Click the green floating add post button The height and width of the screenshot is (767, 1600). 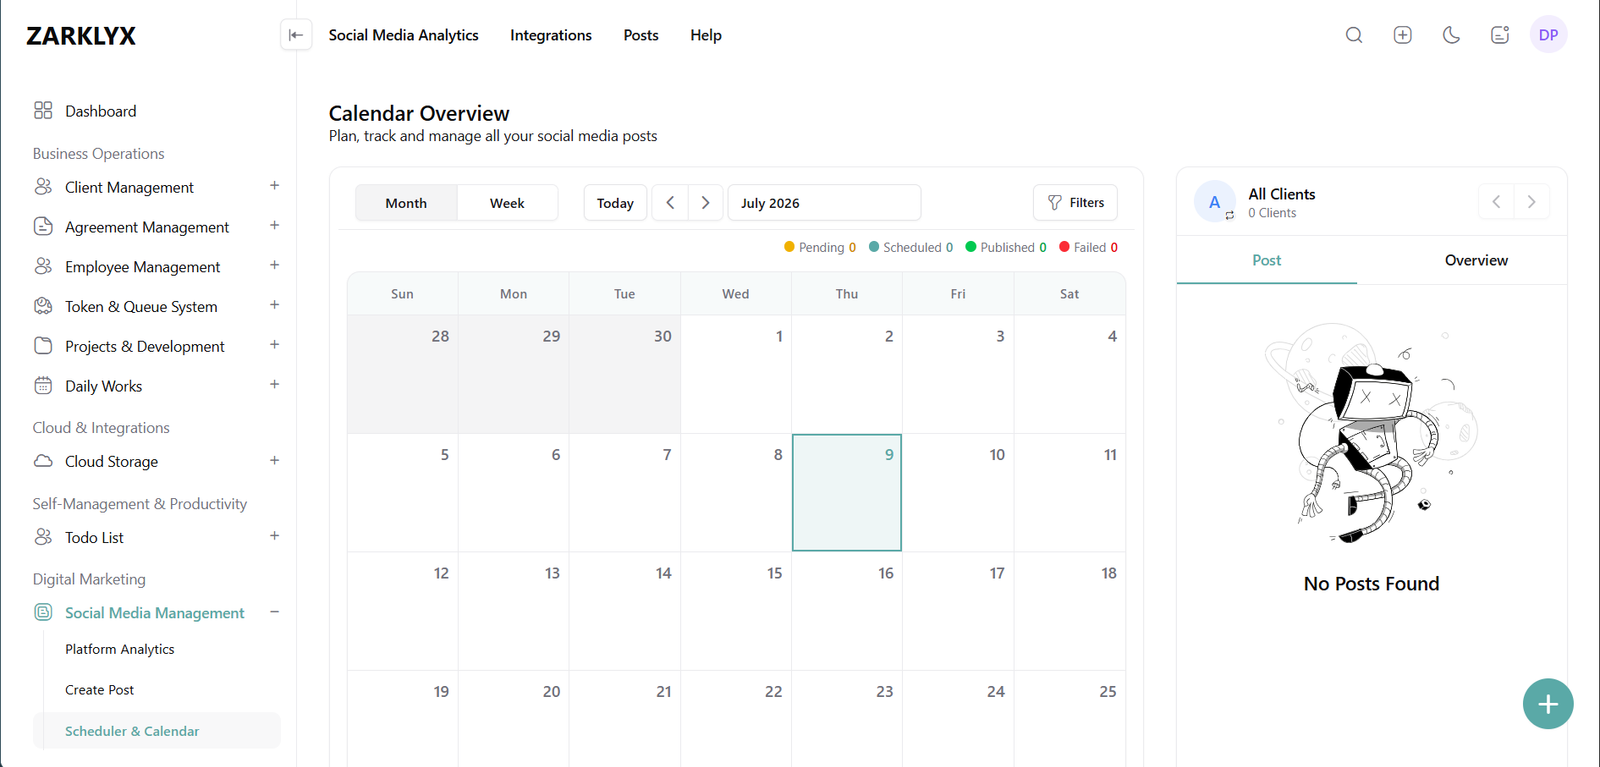coord(1548,704)
